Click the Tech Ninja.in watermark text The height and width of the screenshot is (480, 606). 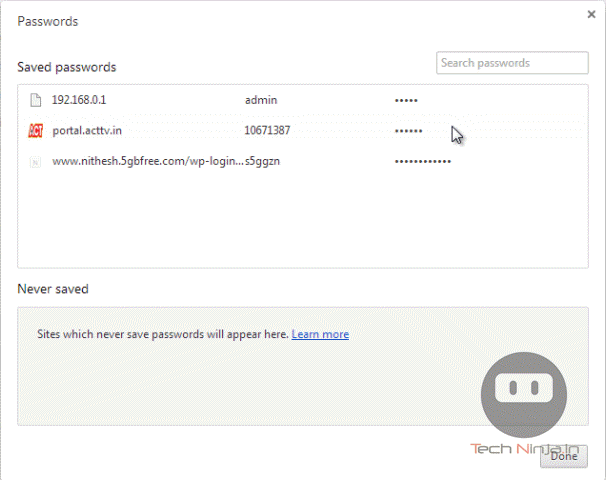(x=524, y=449)
